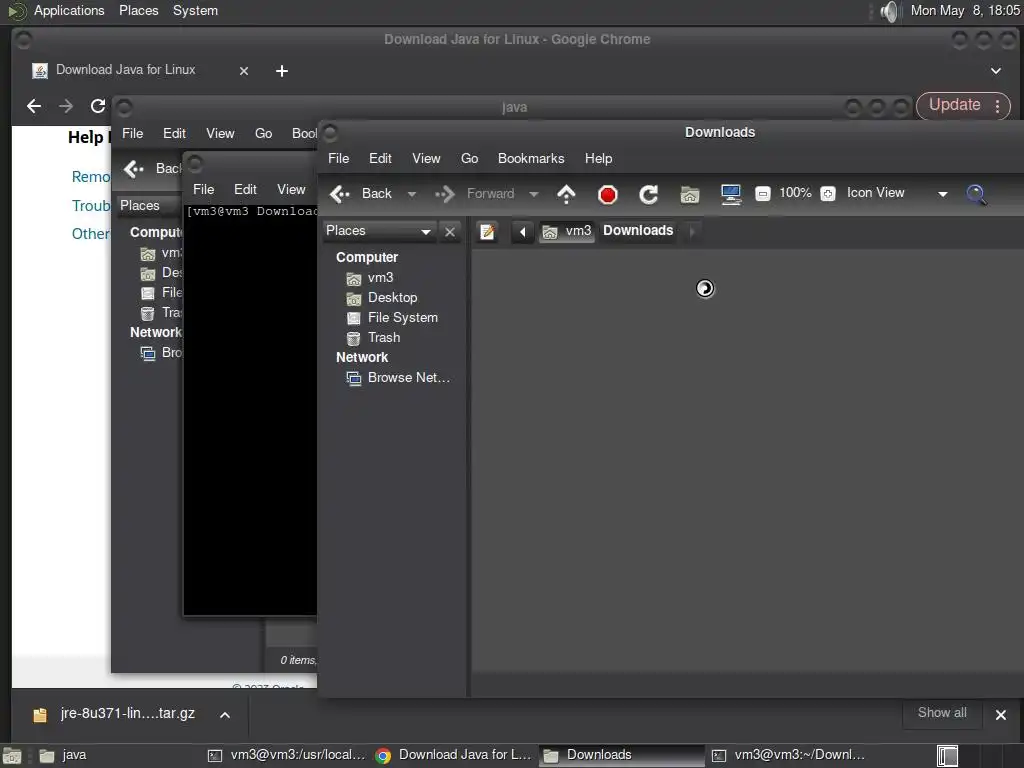The height and width of the screenshot is (768, 1024).
Task: Open Bookmarks menu in Downloads window
Action: 531,159
